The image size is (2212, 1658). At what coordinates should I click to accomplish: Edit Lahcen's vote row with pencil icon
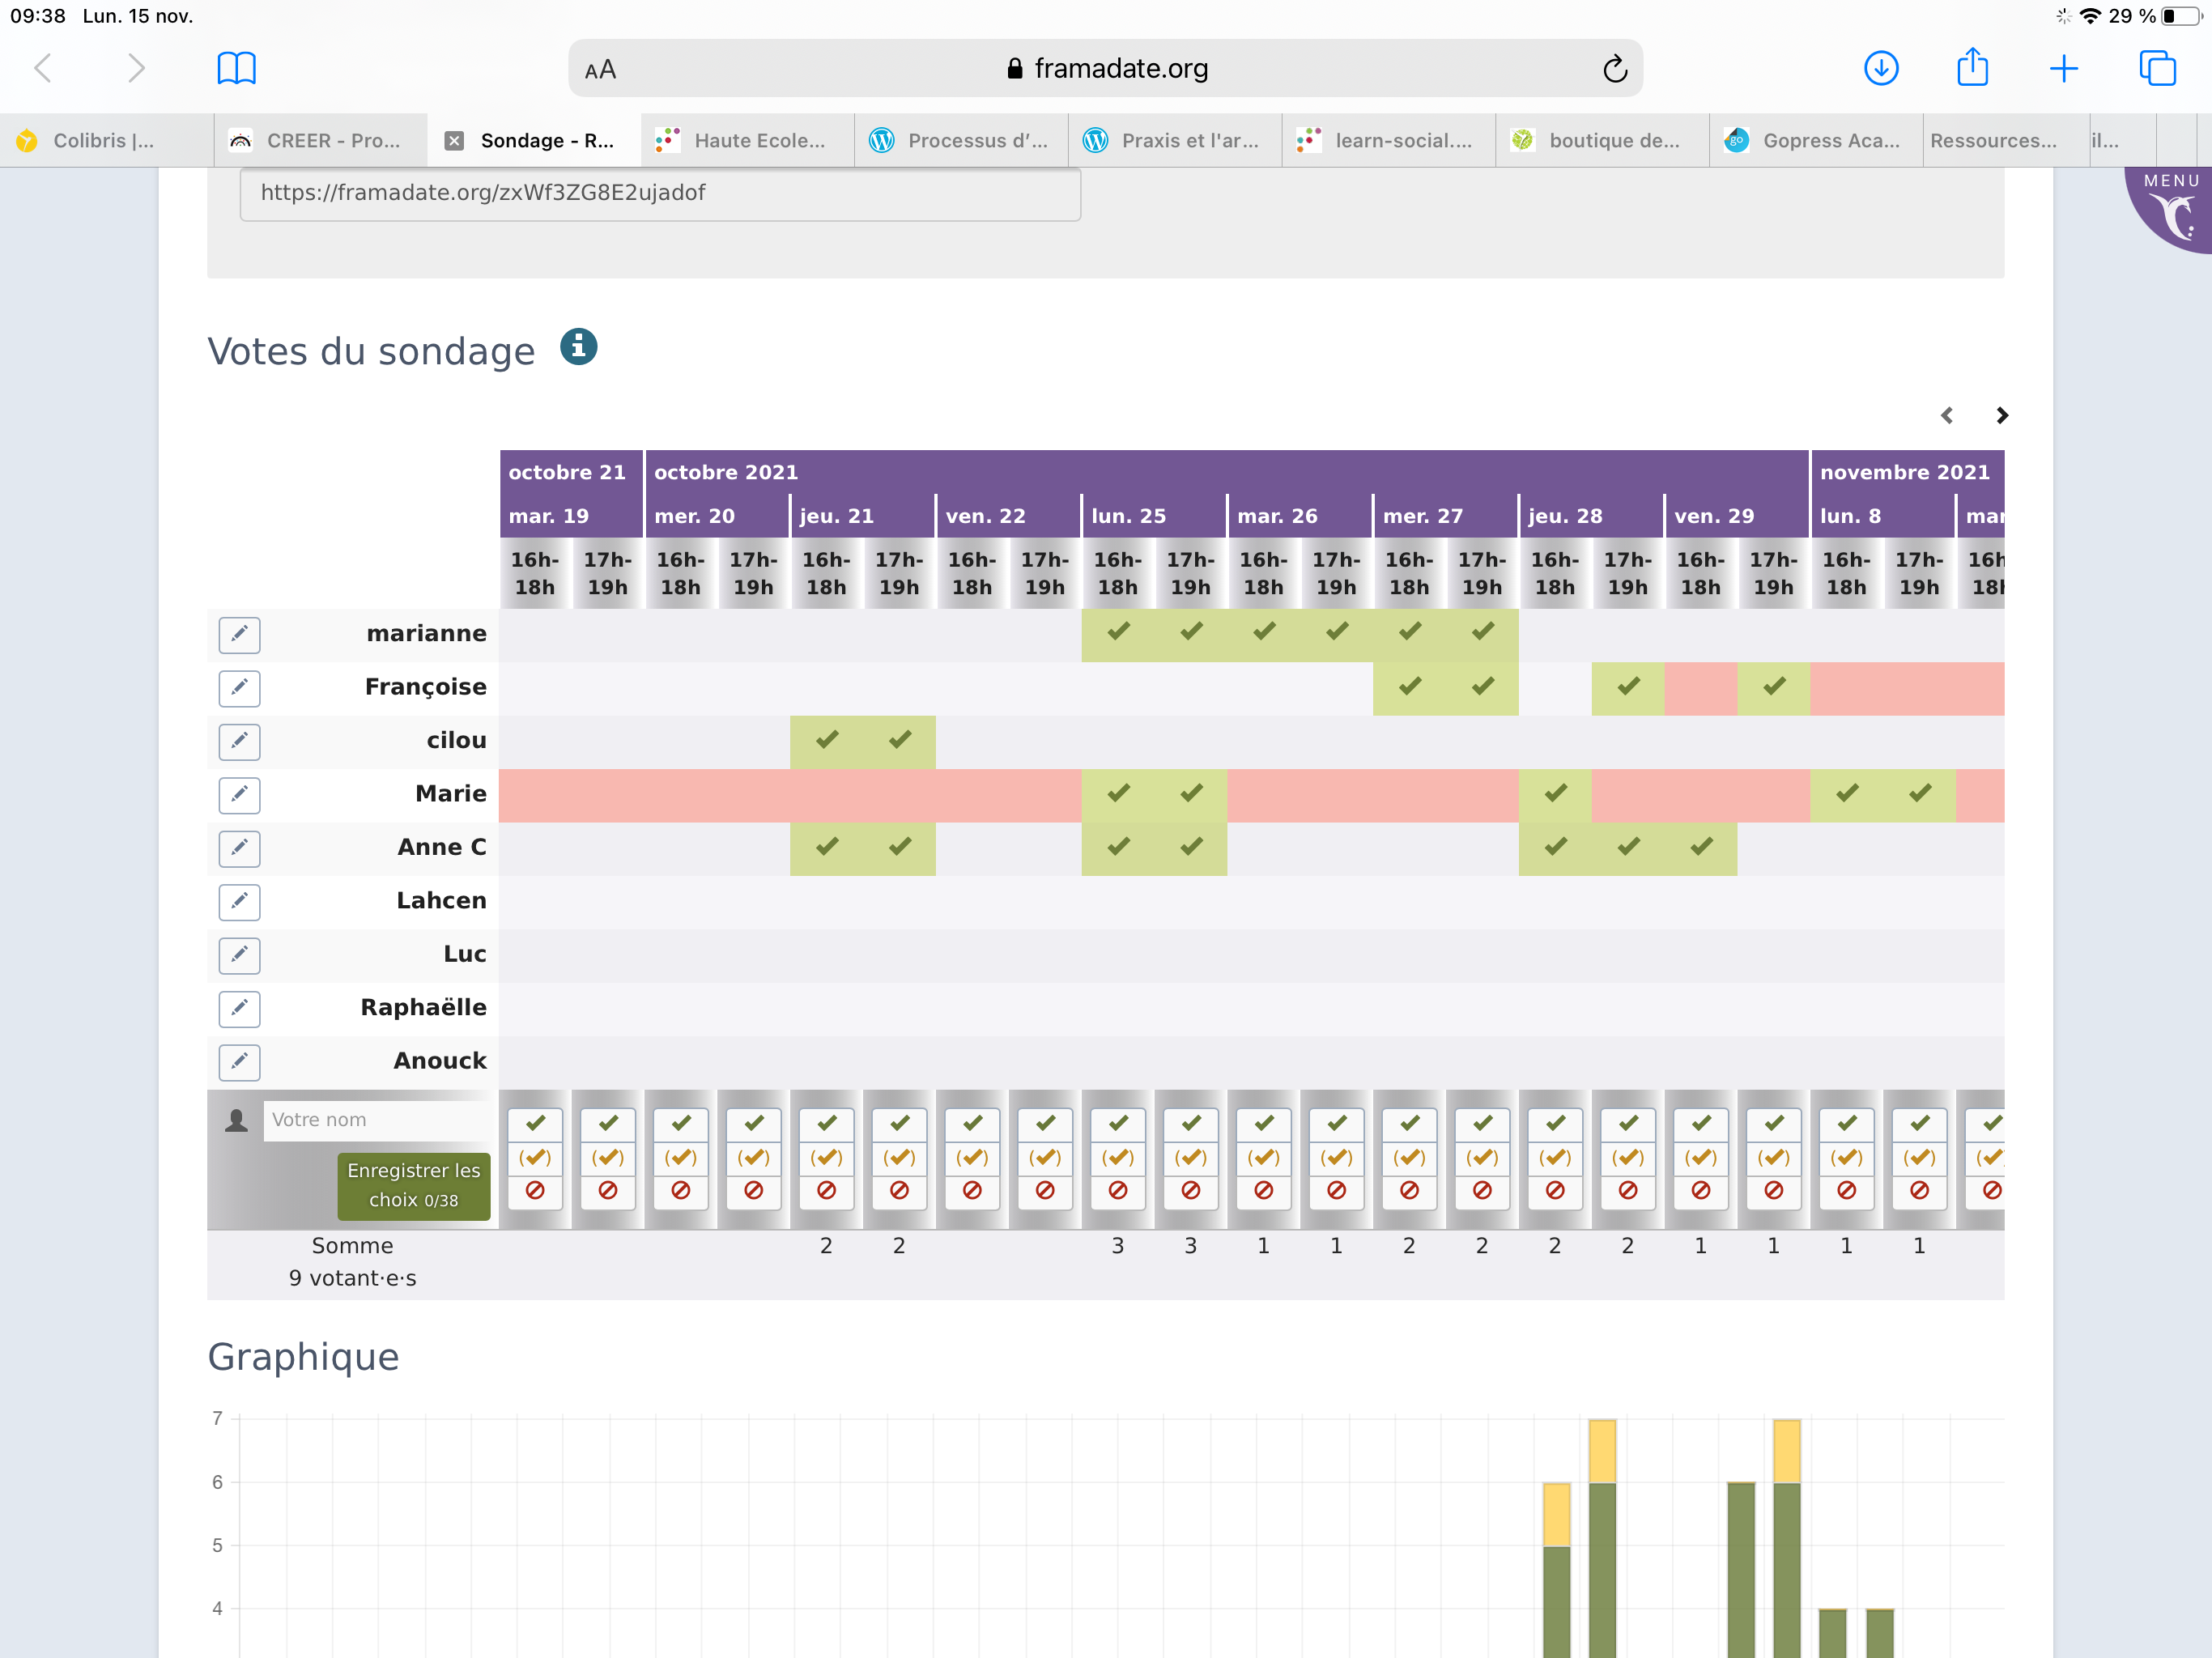[x=239, y=902]
